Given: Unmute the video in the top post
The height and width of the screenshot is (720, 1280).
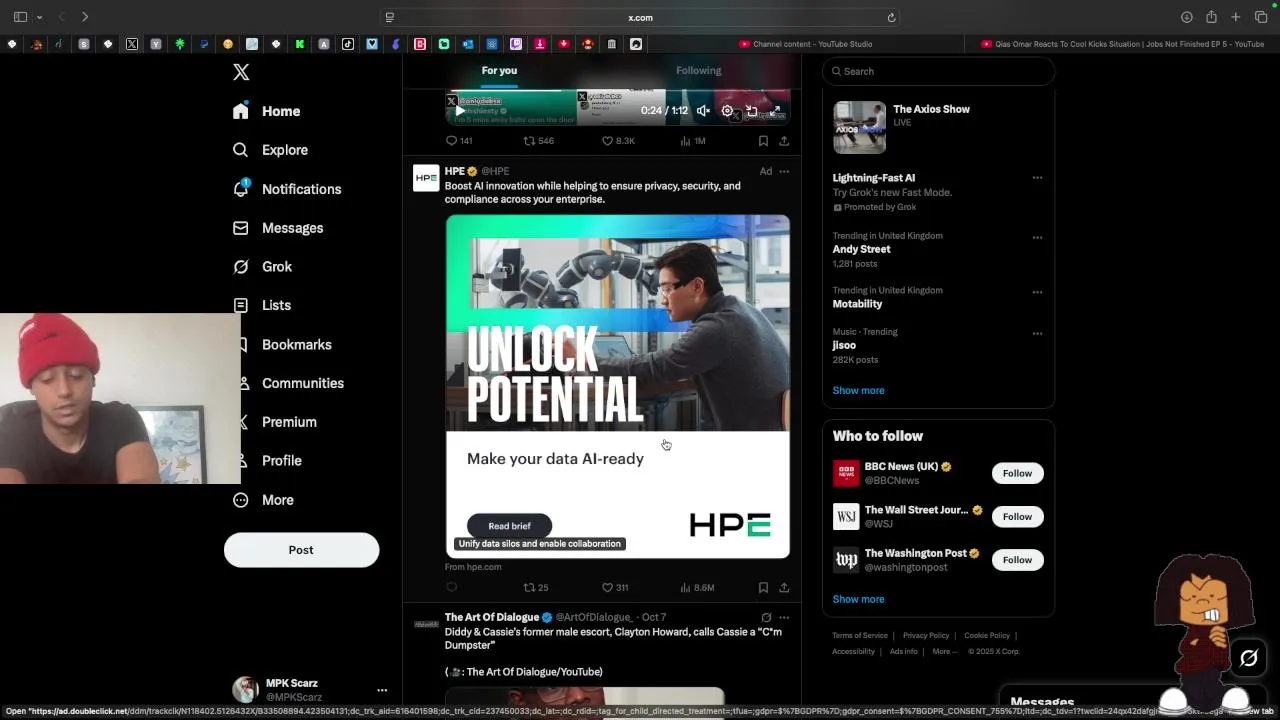Looking at the screenshot, I should point(703,111).
